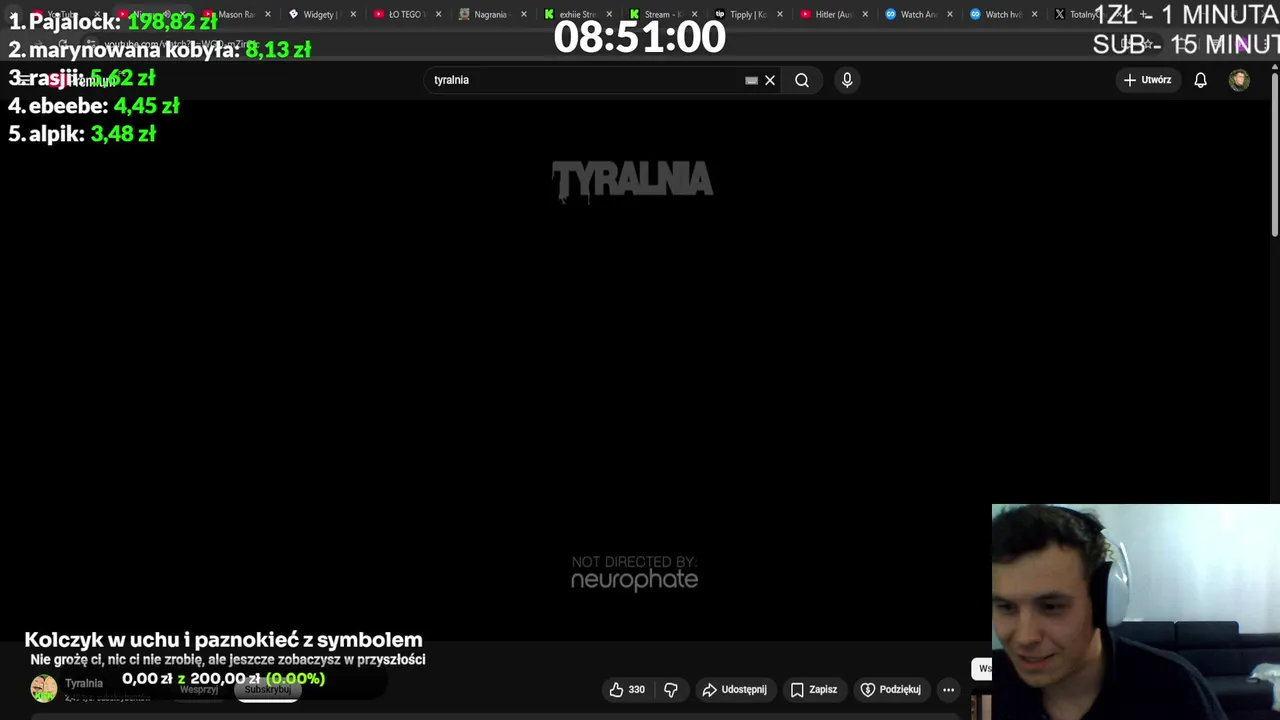Clear the search text with the X icon

coord(770,80)
